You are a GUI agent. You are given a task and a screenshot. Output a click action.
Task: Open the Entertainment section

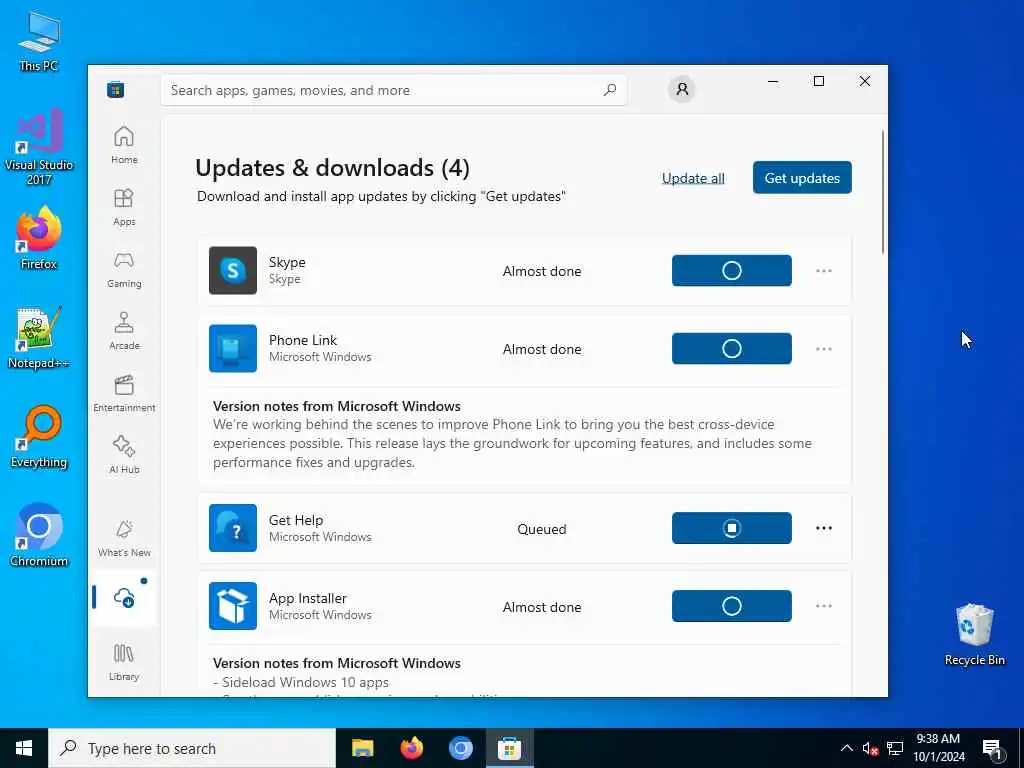[x=124, y=393]
